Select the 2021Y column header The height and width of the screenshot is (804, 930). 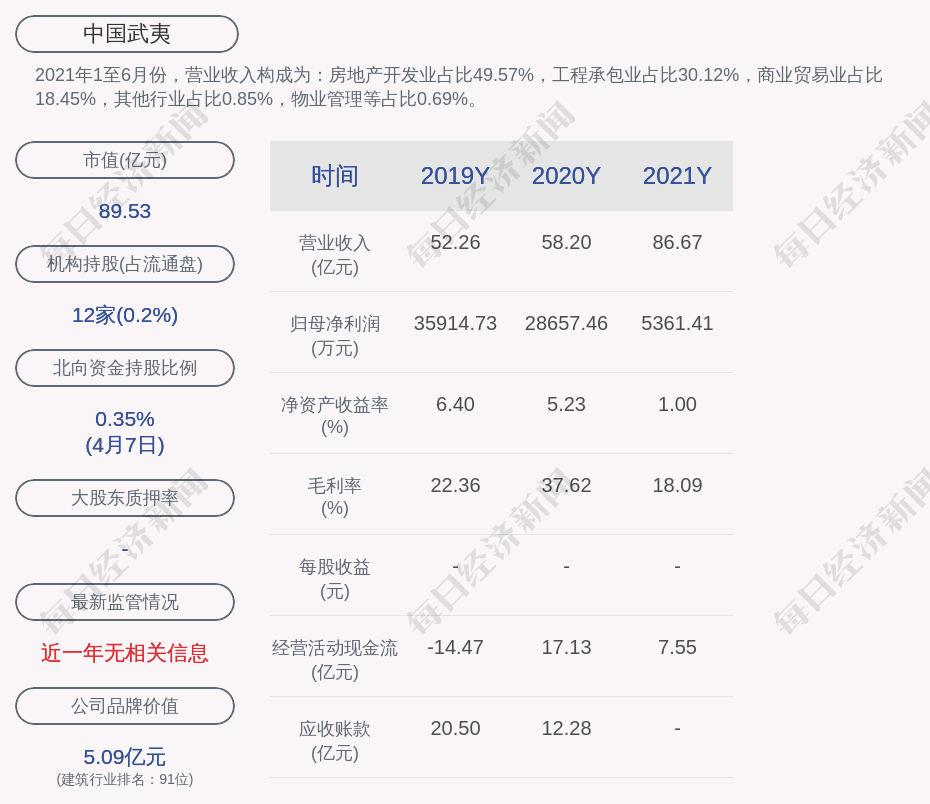(677, 176)
